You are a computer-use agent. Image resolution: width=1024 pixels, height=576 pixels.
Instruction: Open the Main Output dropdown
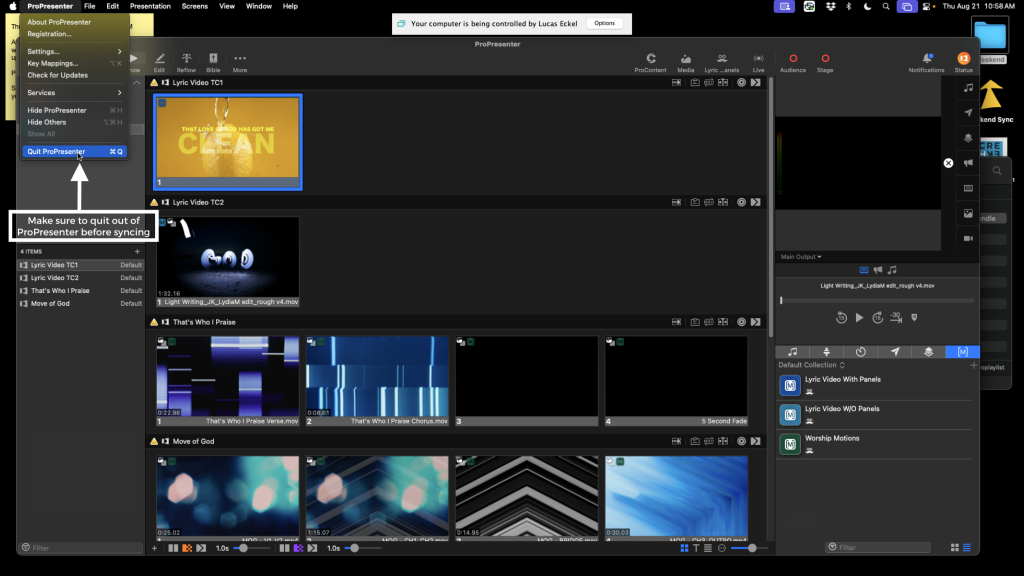click(x=801, y=257)
